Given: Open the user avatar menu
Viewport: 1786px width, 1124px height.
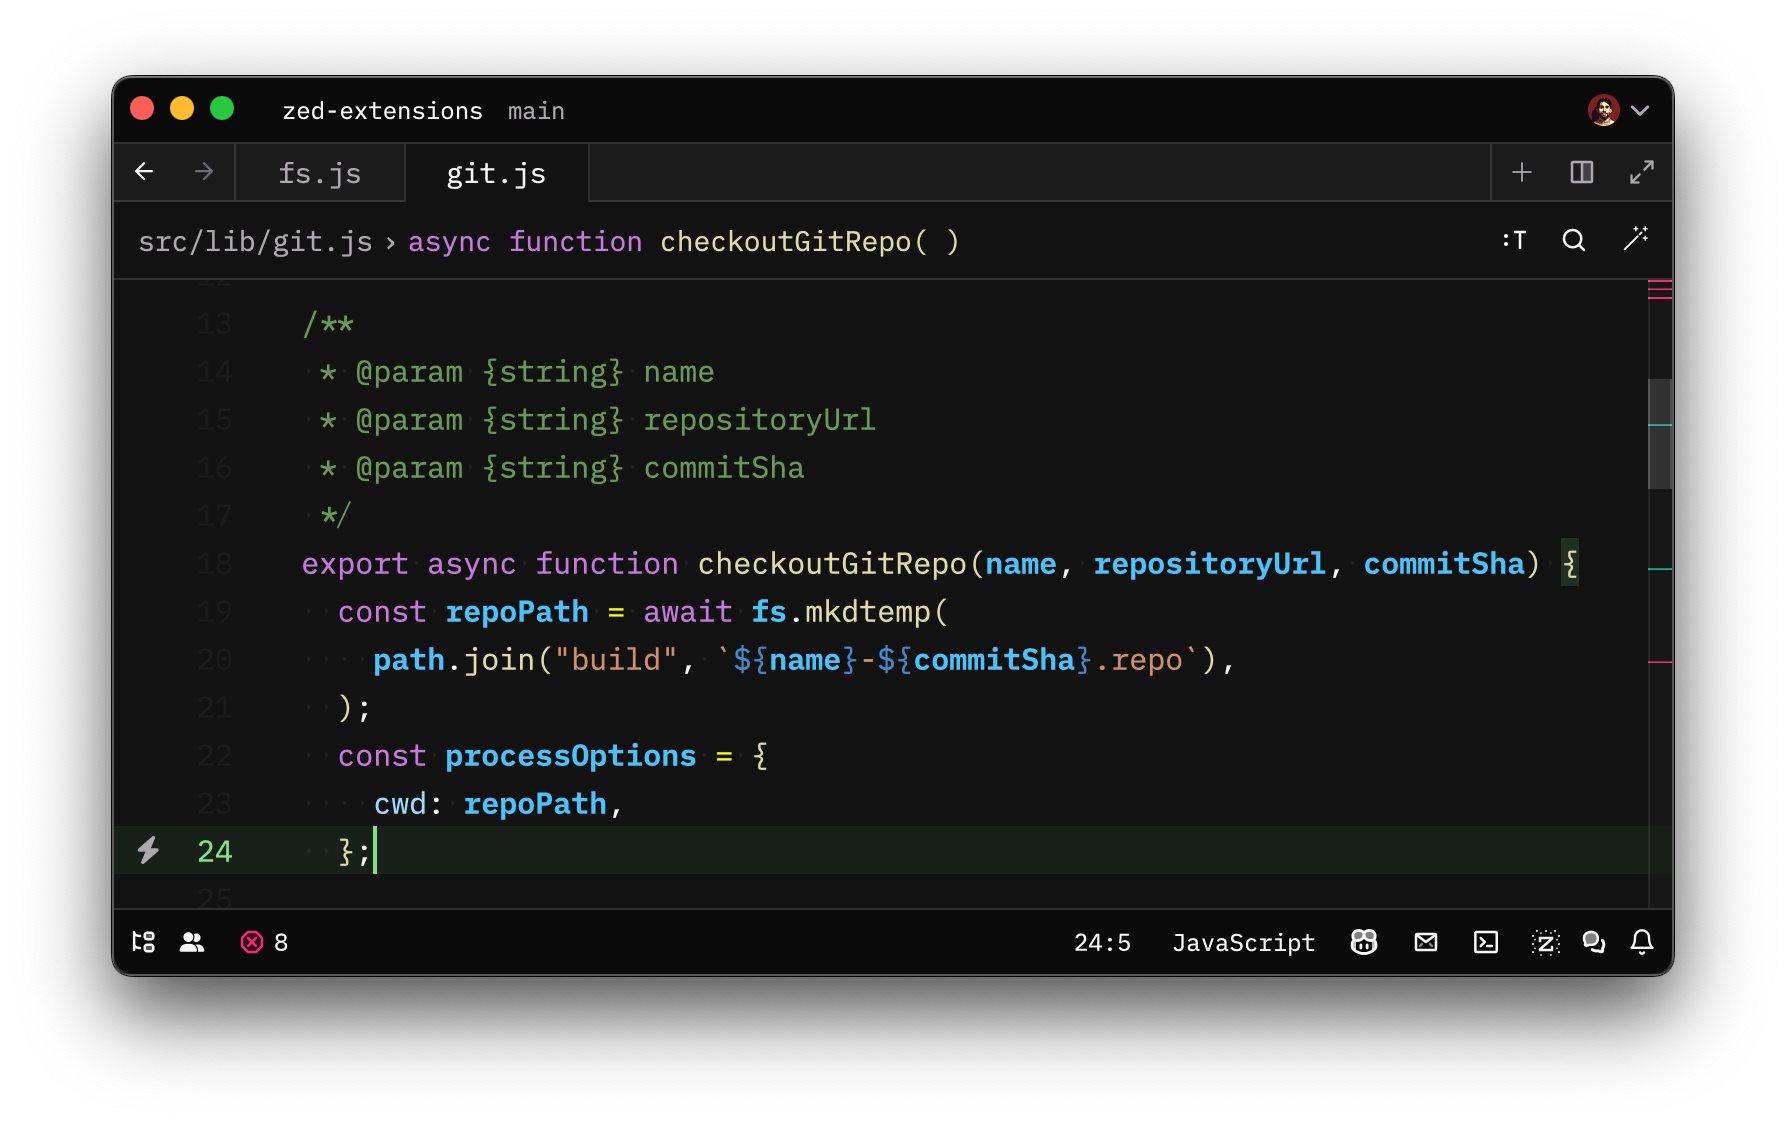Looking at the screenshot, I should click(1604, 110).
